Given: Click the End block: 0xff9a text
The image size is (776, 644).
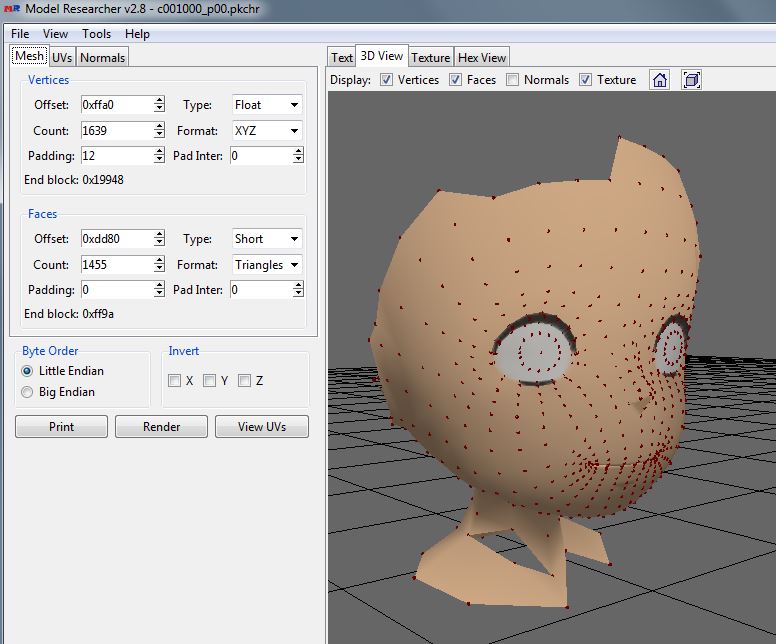Looking at the screenshot, I should (69, 314).
